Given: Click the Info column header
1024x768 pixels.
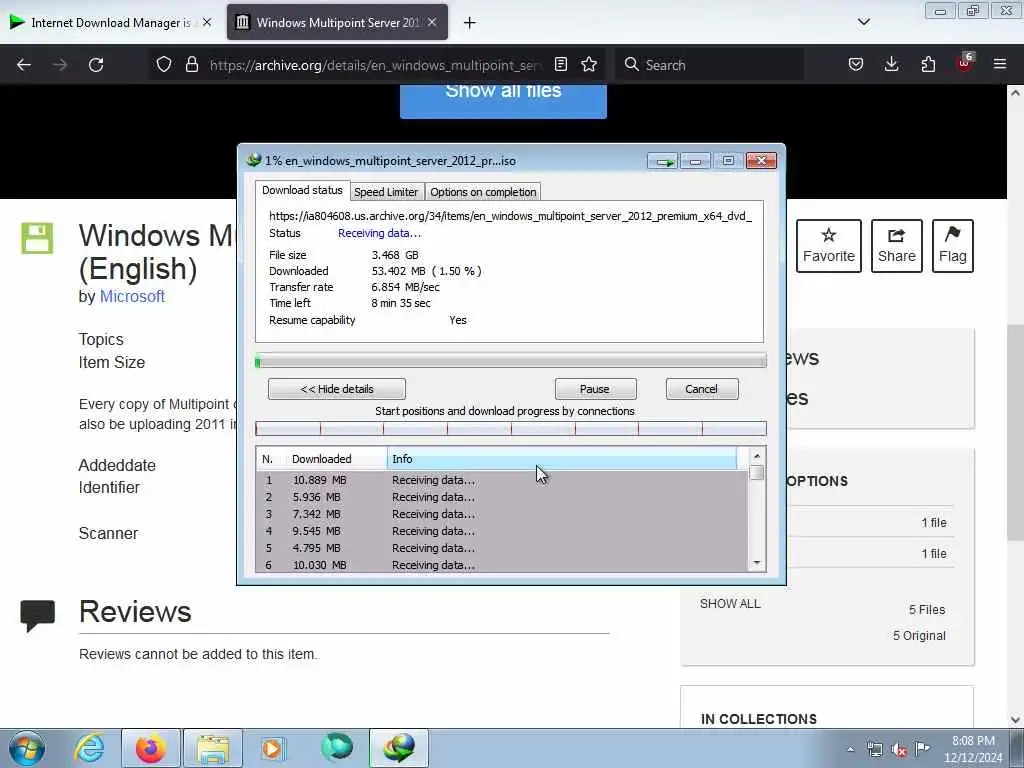Looking at the screenshot, I should [x=562, y=459].
